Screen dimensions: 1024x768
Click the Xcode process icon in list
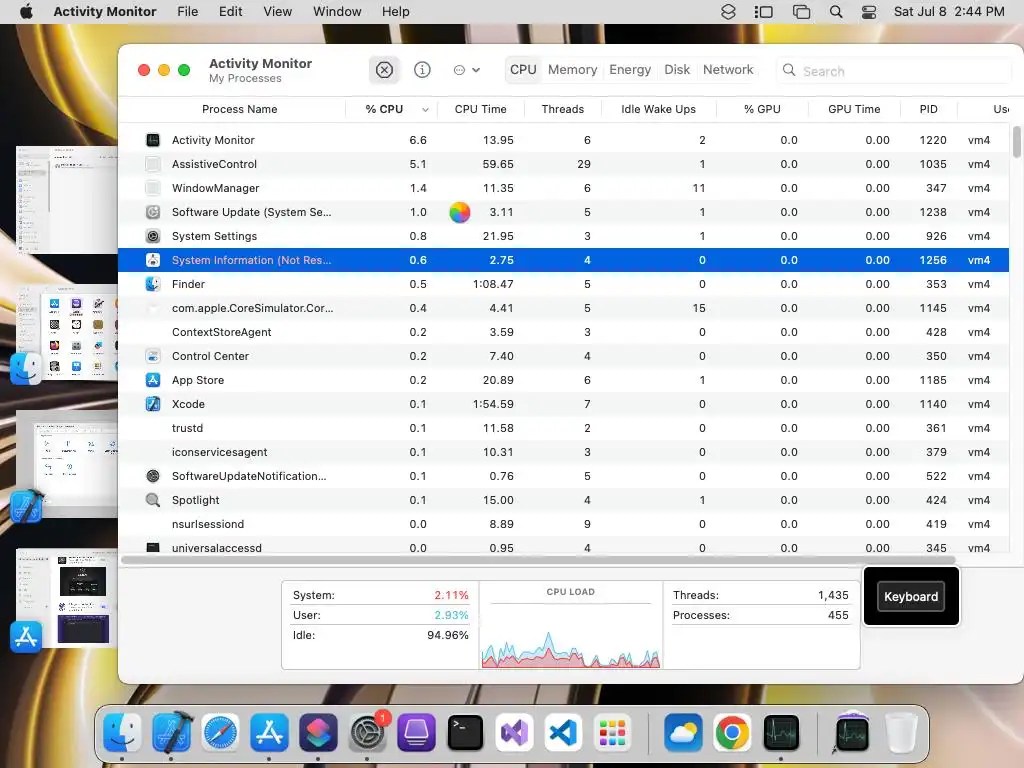pyautogui.click(x=153, y=404)
